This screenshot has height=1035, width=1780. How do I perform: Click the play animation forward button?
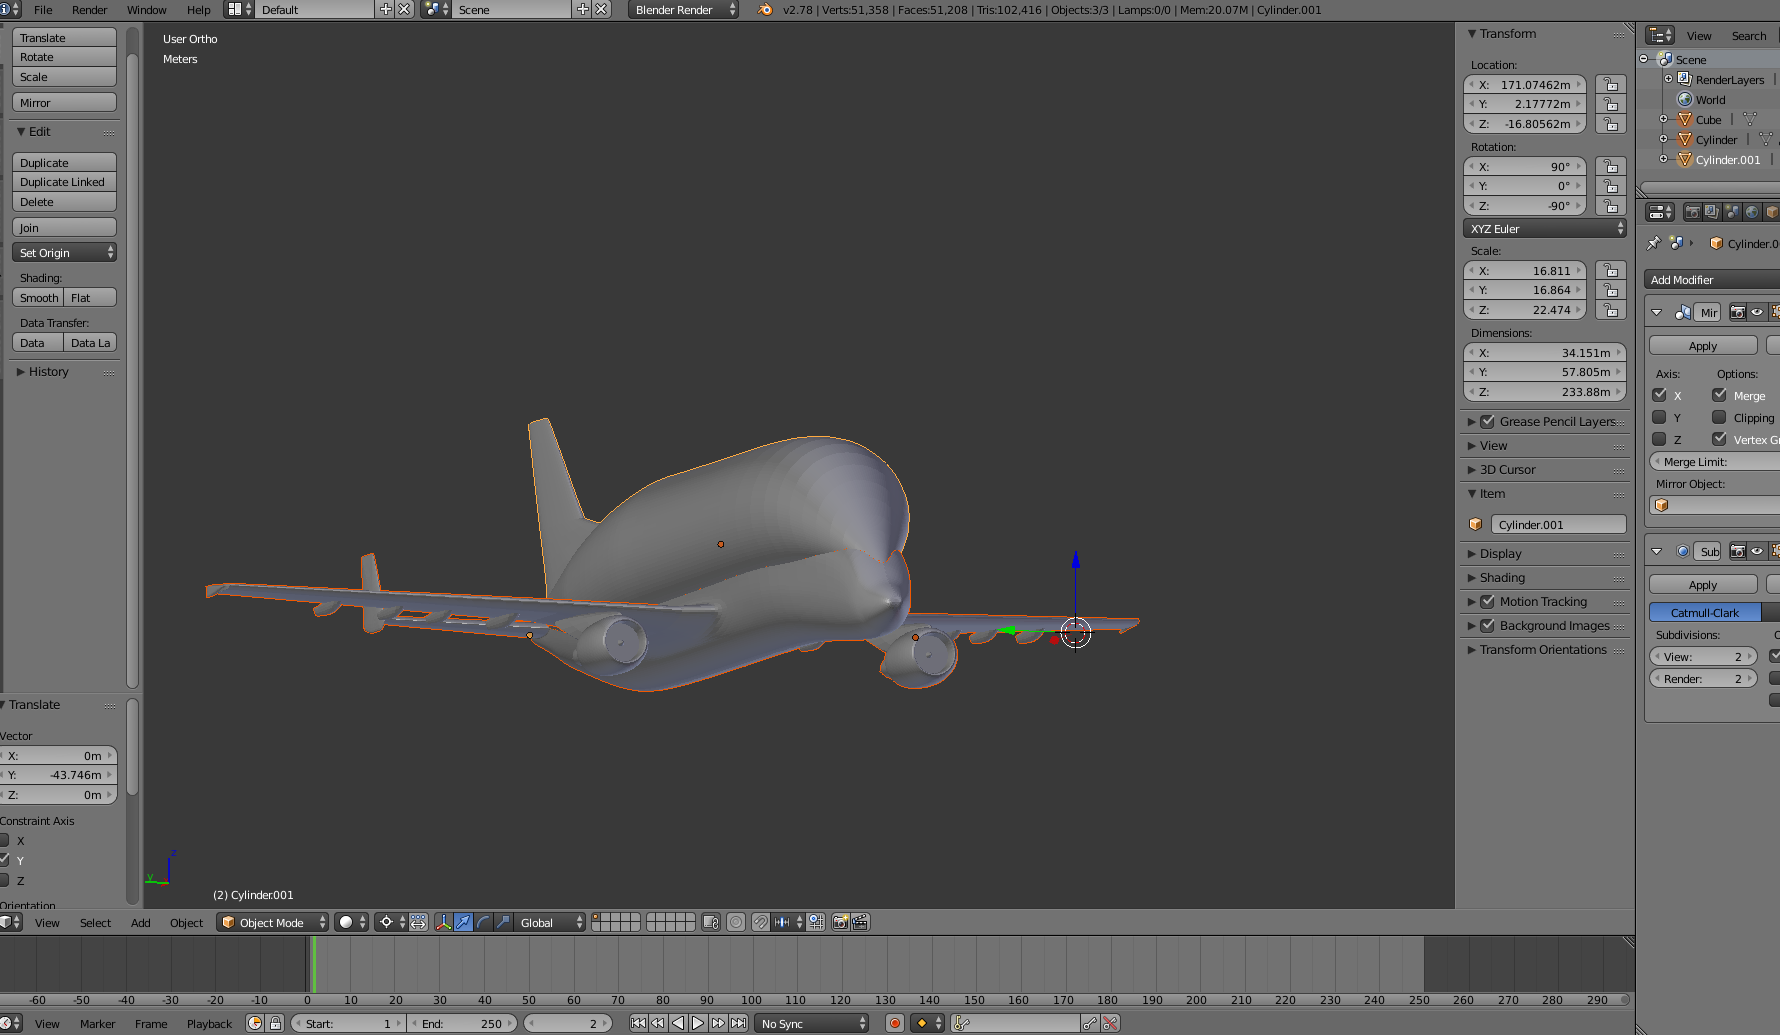[x=698, y=1023]
